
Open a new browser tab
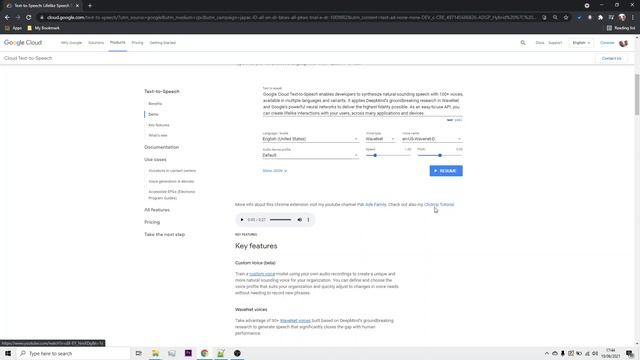tap(90, 6)
